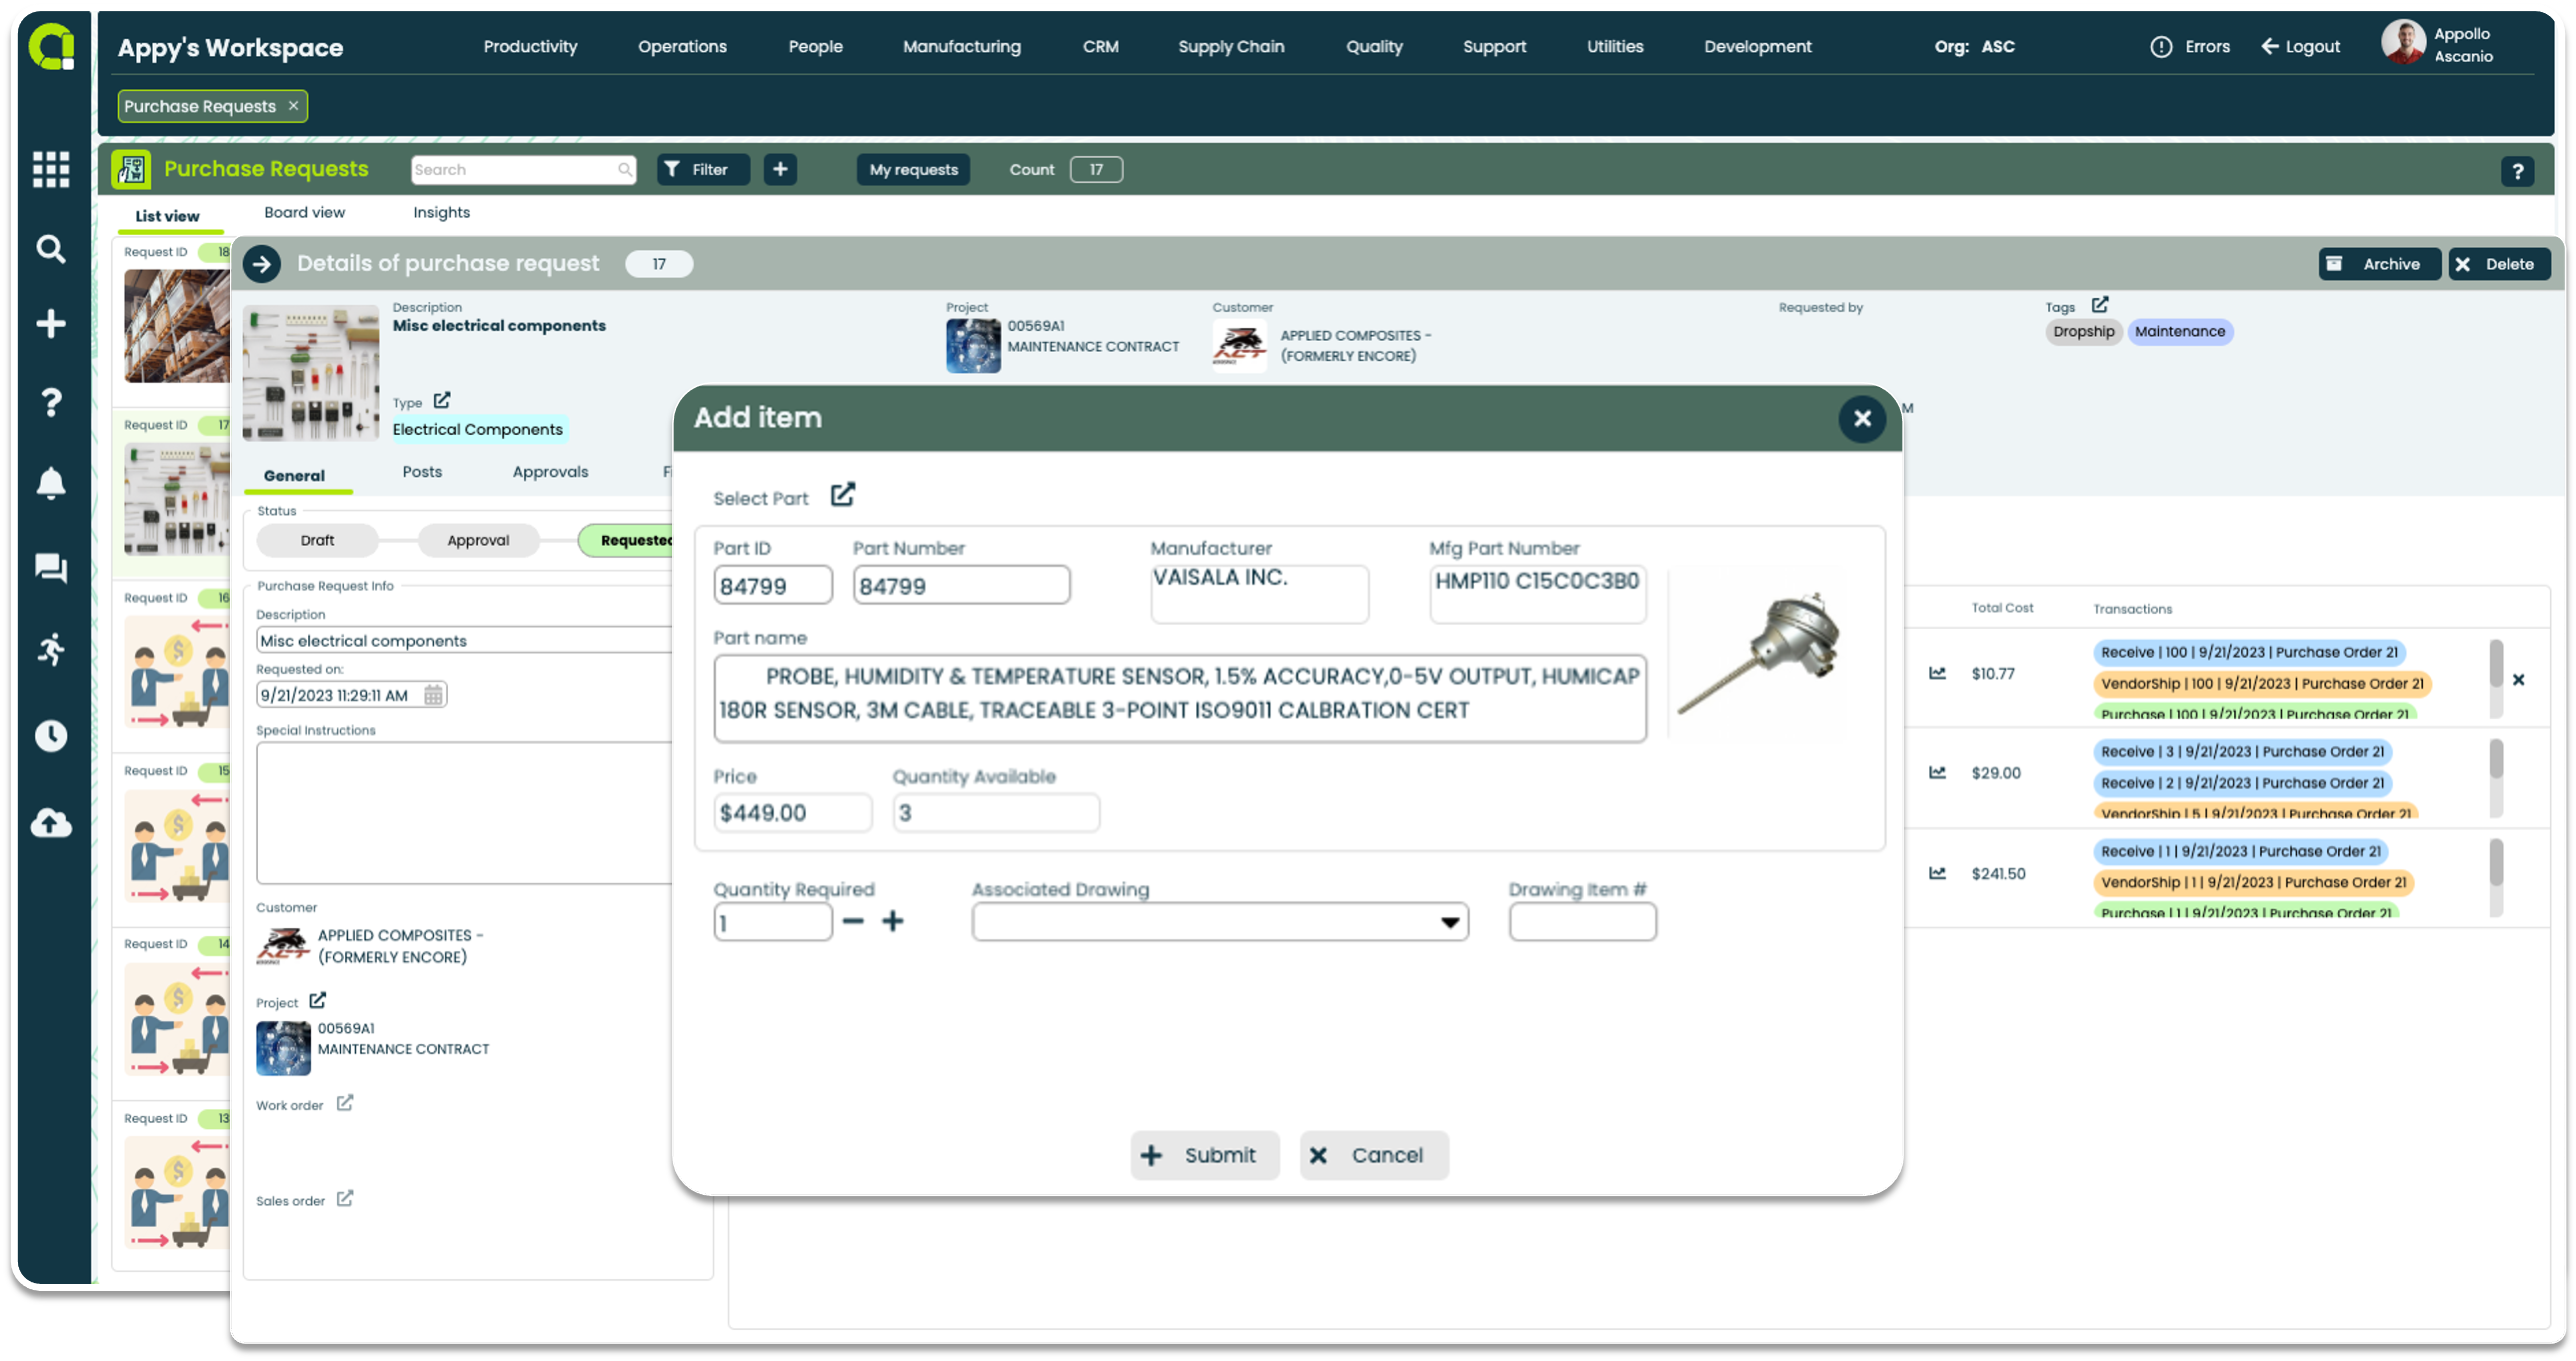
Task: Click the chart icon beside $10.77
Action: point(1937,673)
